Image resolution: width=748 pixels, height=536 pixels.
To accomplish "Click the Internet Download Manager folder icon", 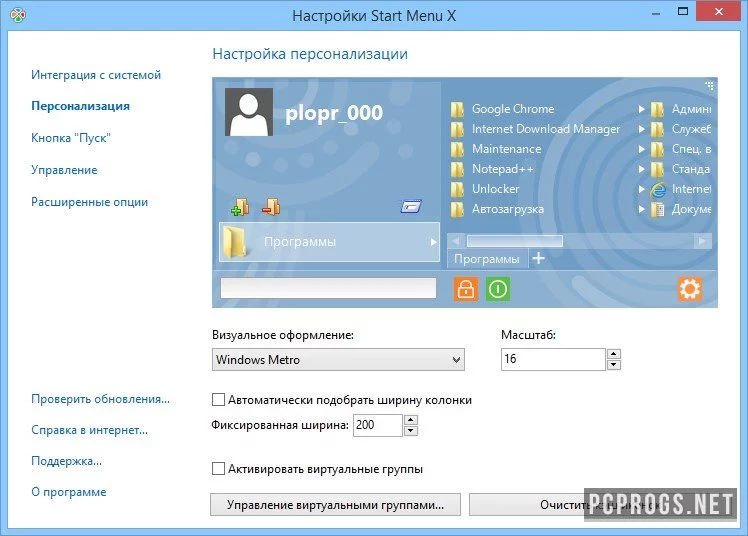I will (457, 129).
